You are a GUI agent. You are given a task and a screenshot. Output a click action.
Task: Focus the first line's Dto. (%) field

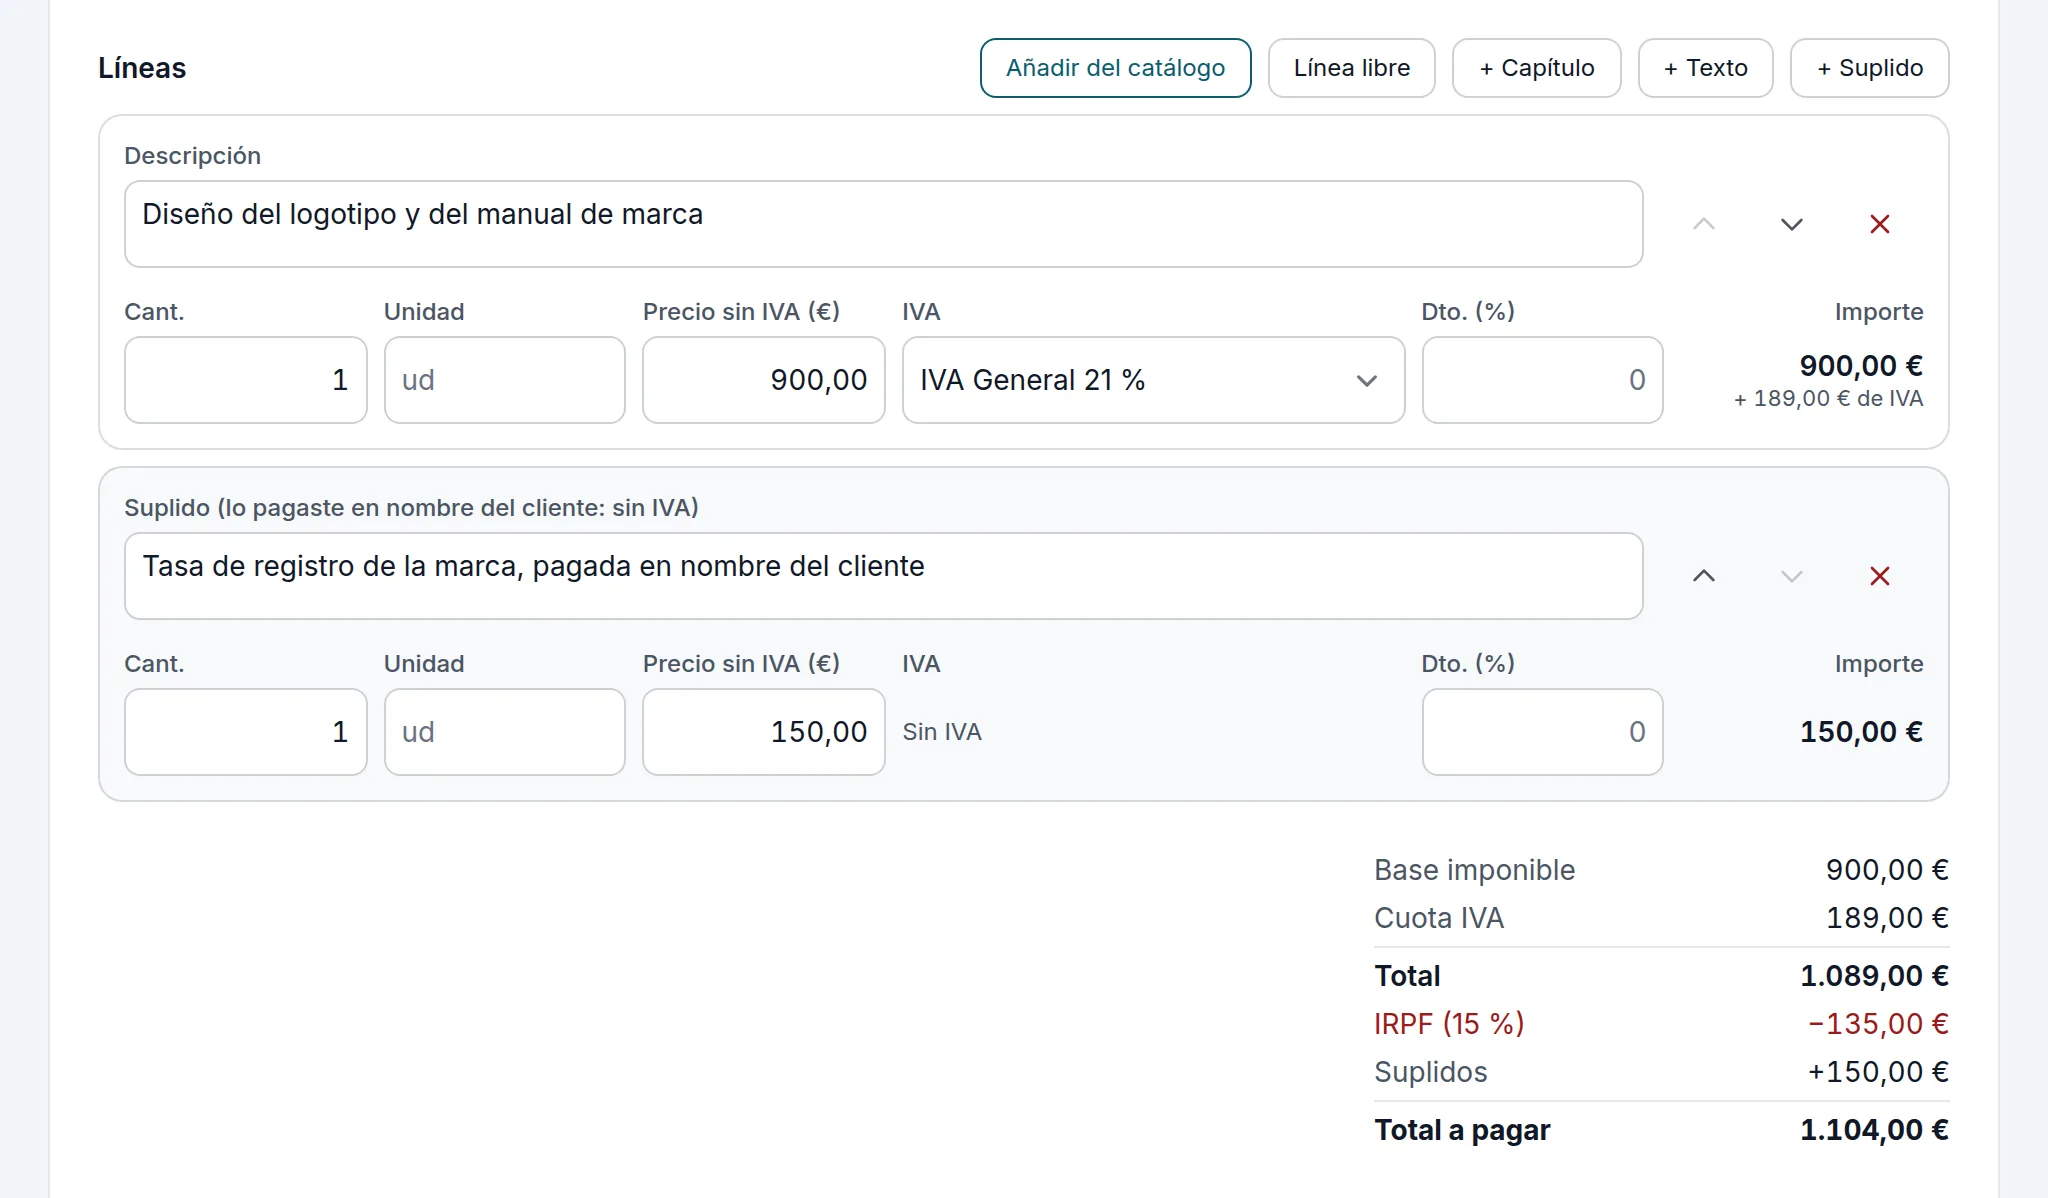(1543, 380)
